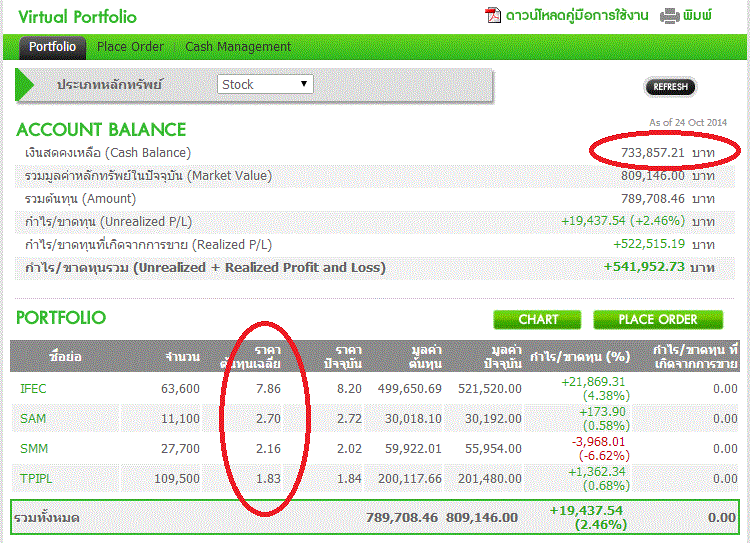Click the As of 24 Oct 2014 date
The height and width of the screenshot is (543, 753).
coord(688,123)
